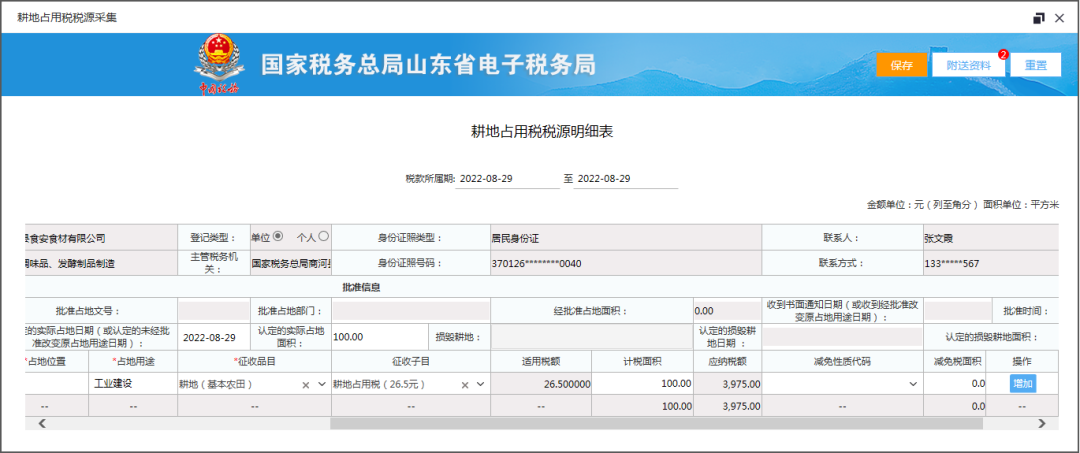The height and width of the screenshot is (453, 1080).
Task: Click the 实际占地日期 field showing 2022-08-29
Action: (214, 337)
